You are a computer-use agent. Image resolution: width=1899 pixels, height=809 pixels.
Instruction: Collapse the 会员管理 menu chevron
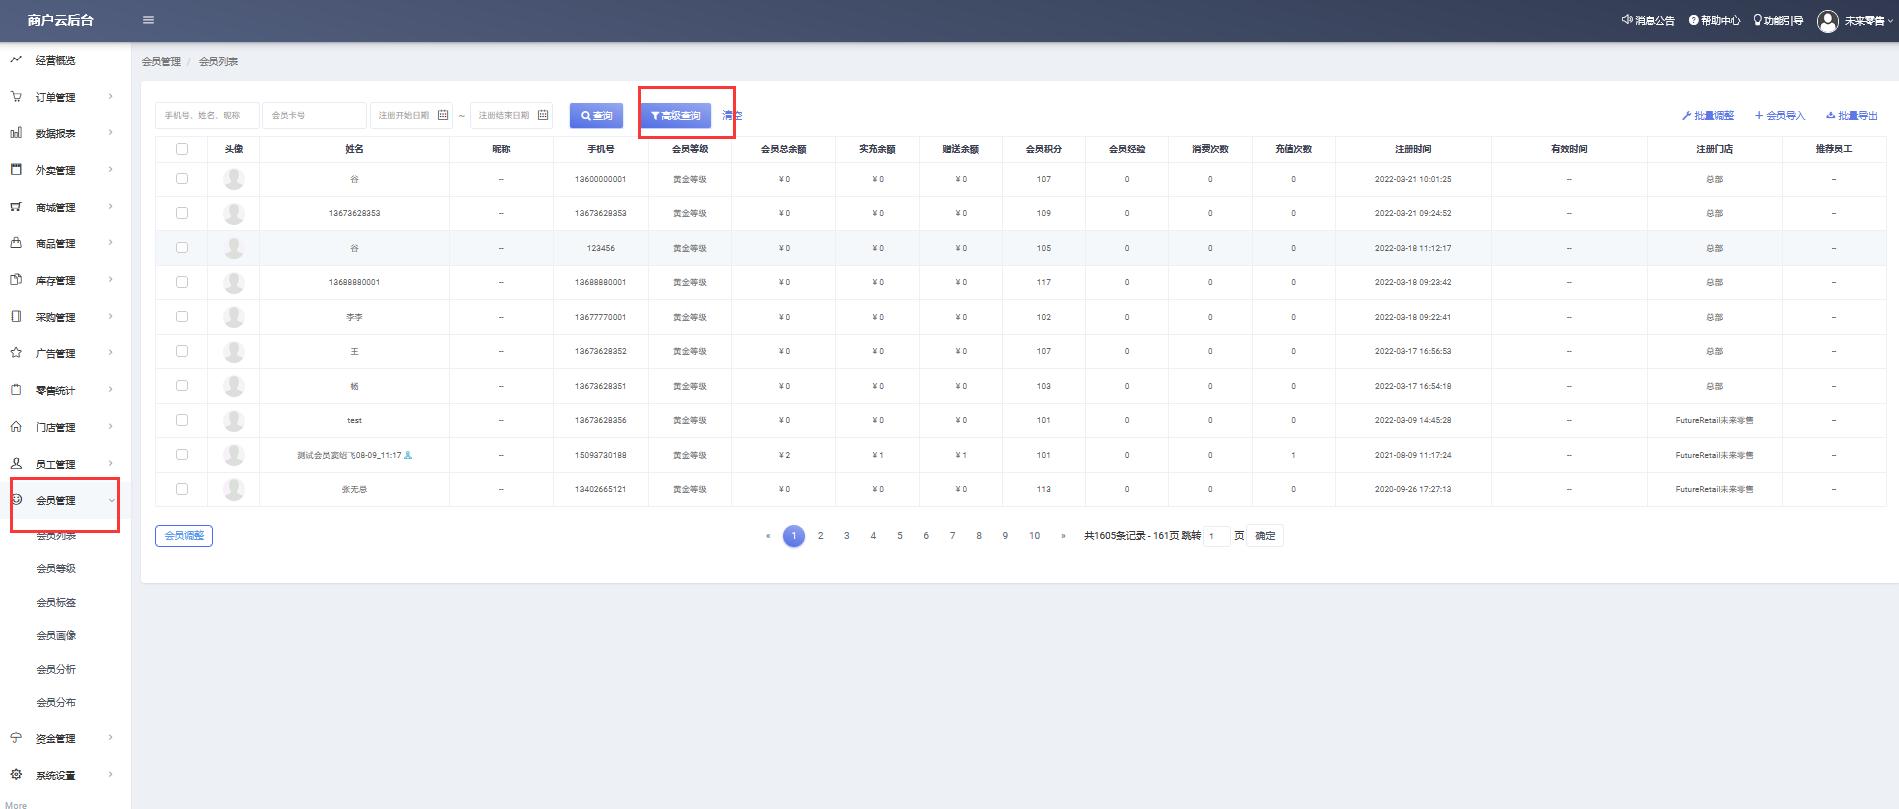(111, 501)
